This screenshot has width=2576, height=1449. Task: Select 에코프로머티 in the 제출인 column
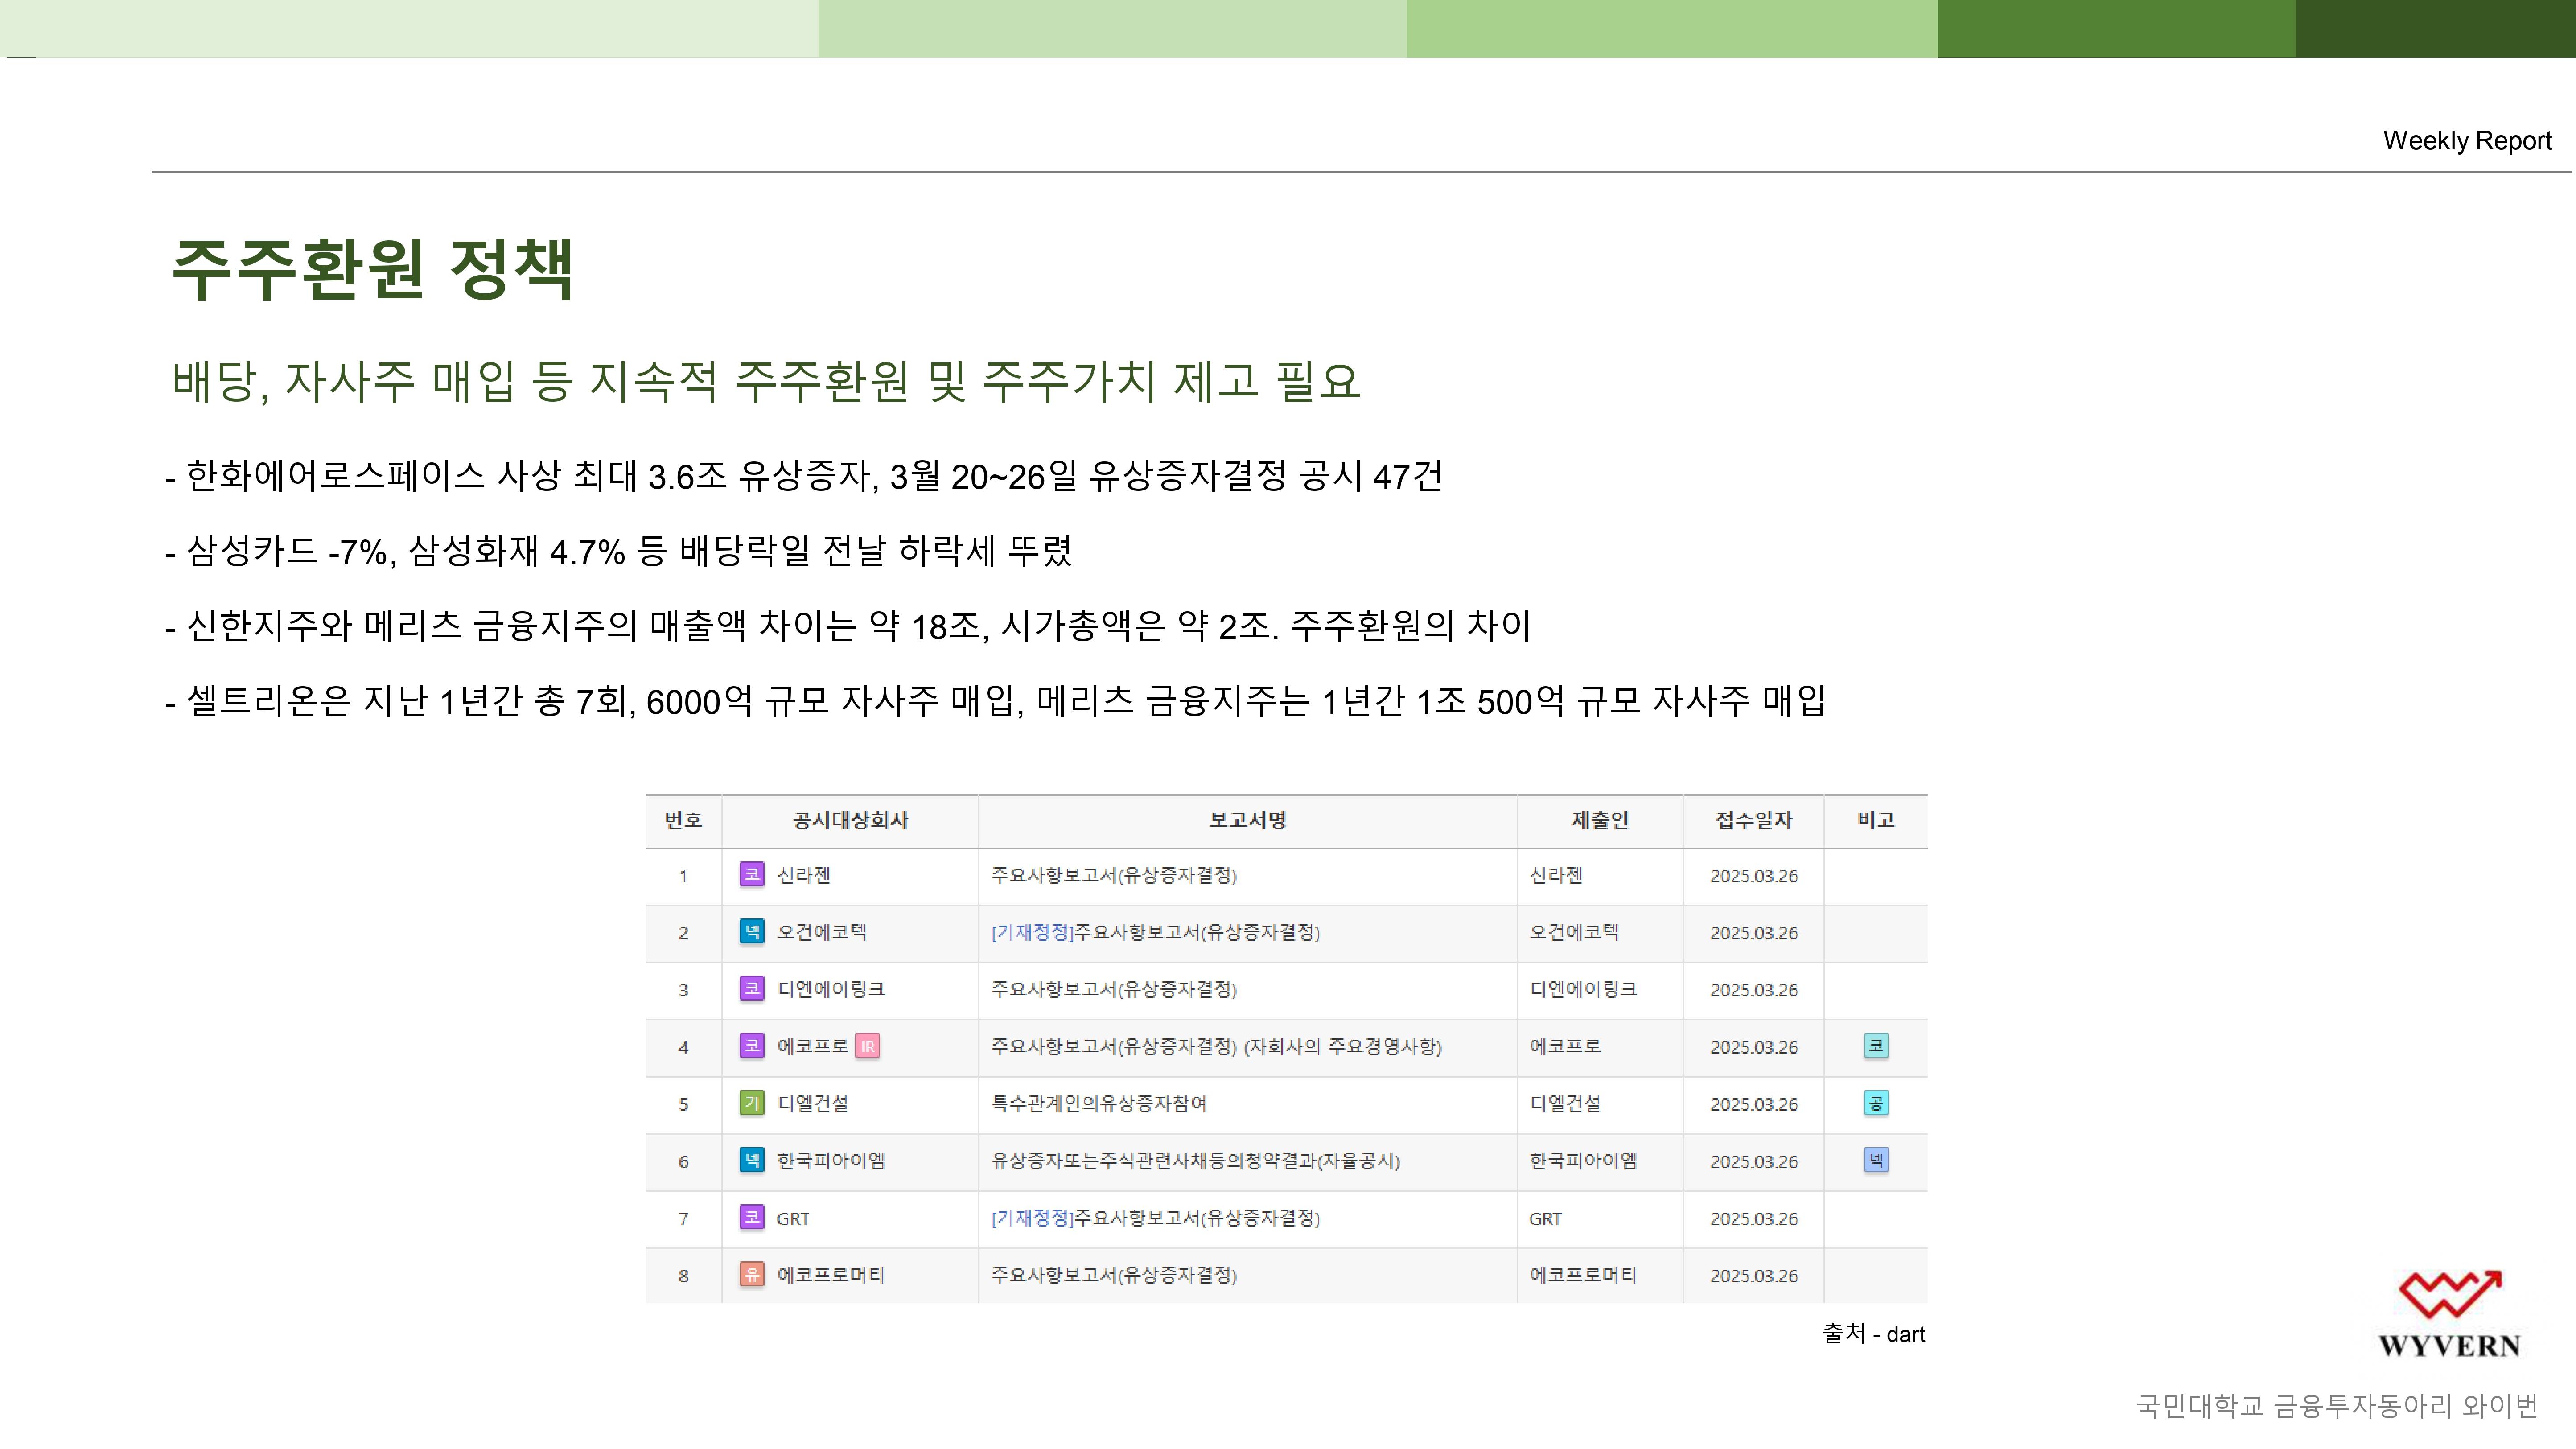pyautogui.click(x=1583, y=1275)
